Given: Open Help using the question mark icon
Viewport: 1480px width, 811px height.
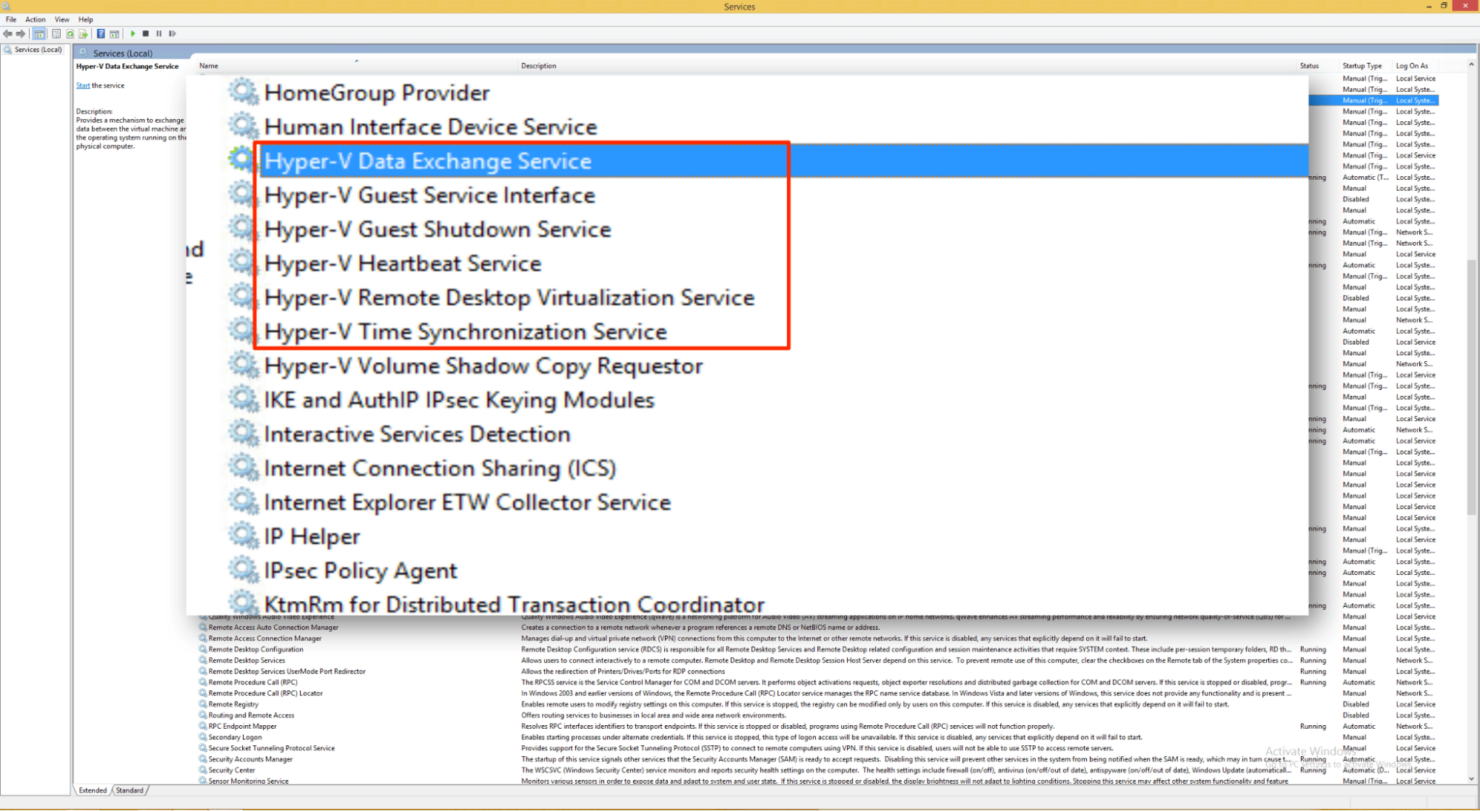Looking at the screenshot, I should tap(102, 33).
